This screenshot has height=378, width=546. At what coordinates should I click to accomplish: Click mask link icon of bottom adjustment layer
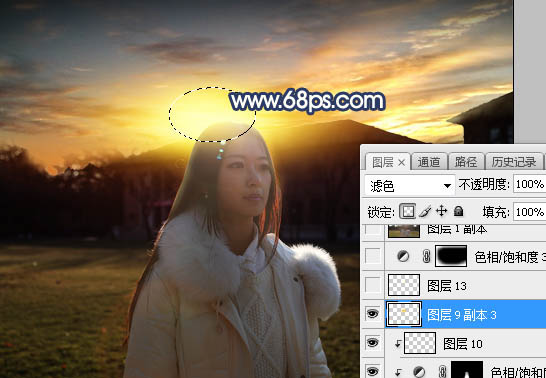[442, 372]
